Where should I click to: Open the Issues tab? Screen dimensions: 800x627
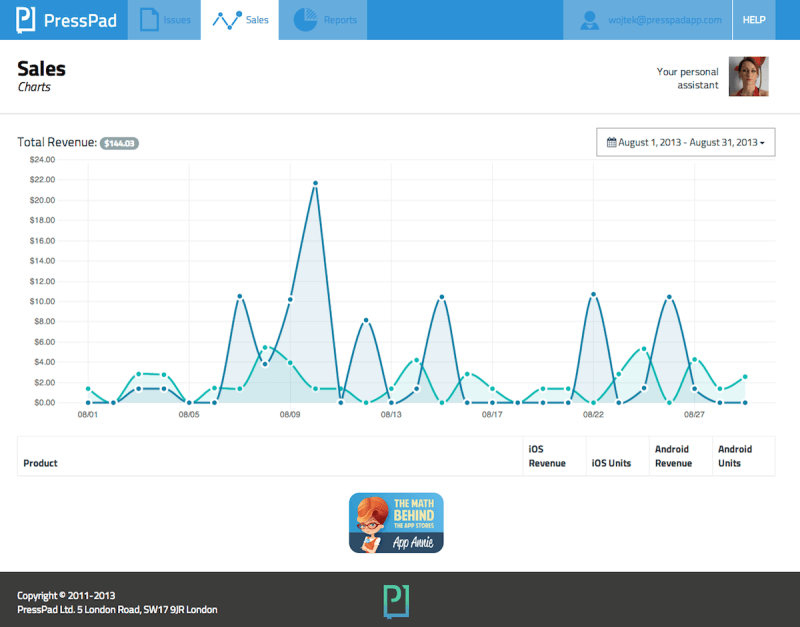(164, 20)
